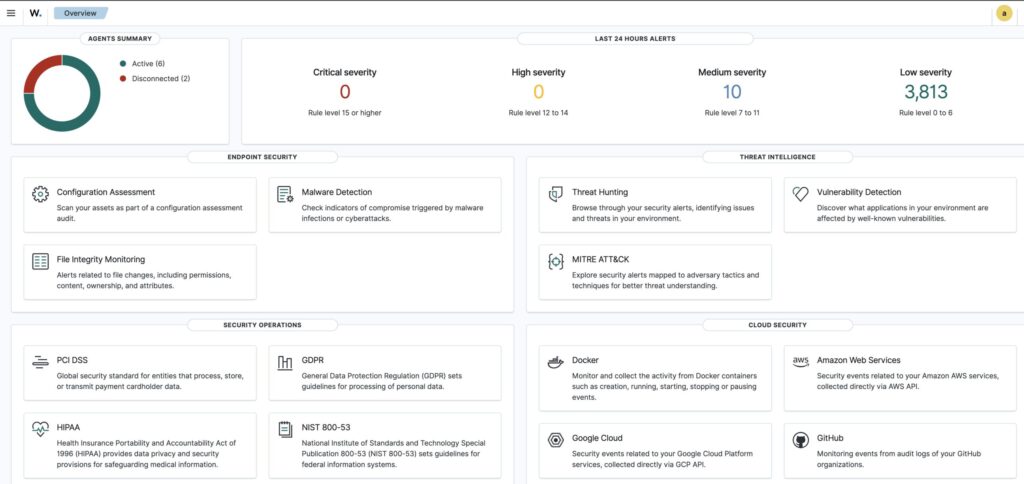
Task: Open the File Integrity Monitoring title
Action: pos(101,259)
